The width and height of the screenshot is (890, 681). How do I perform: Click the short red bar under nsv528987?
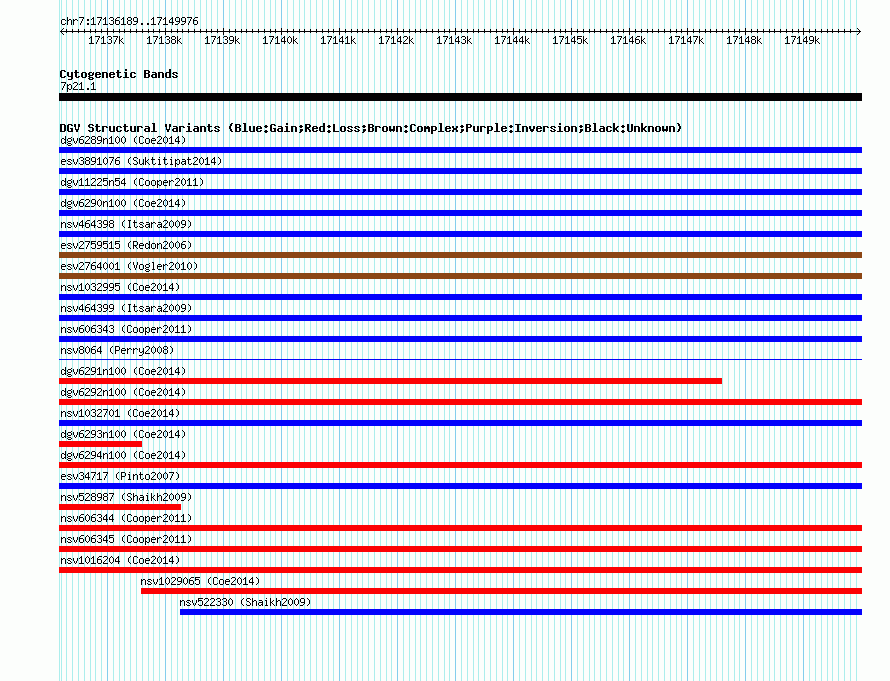pyautogui.click(x=120, y=507)
